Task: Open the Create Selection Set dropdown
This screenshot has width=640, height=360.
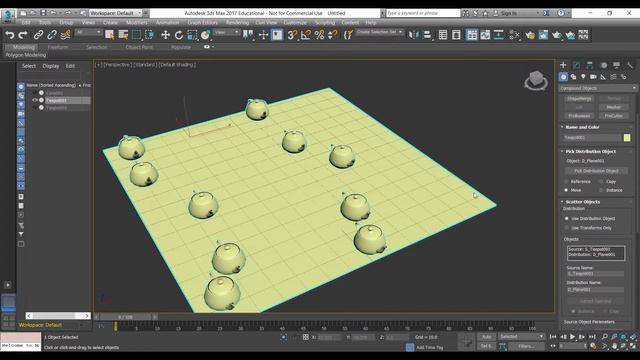Action: [x=379, y=32]
